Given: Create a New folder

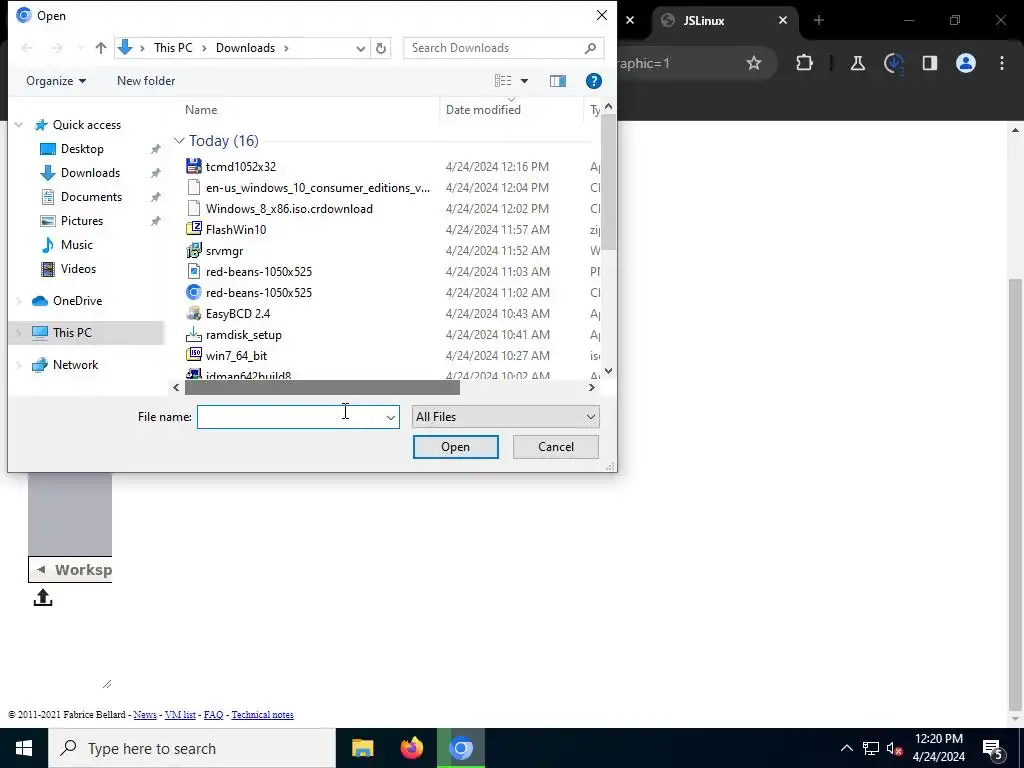Looking at the screenshot, I should [146, 81].
